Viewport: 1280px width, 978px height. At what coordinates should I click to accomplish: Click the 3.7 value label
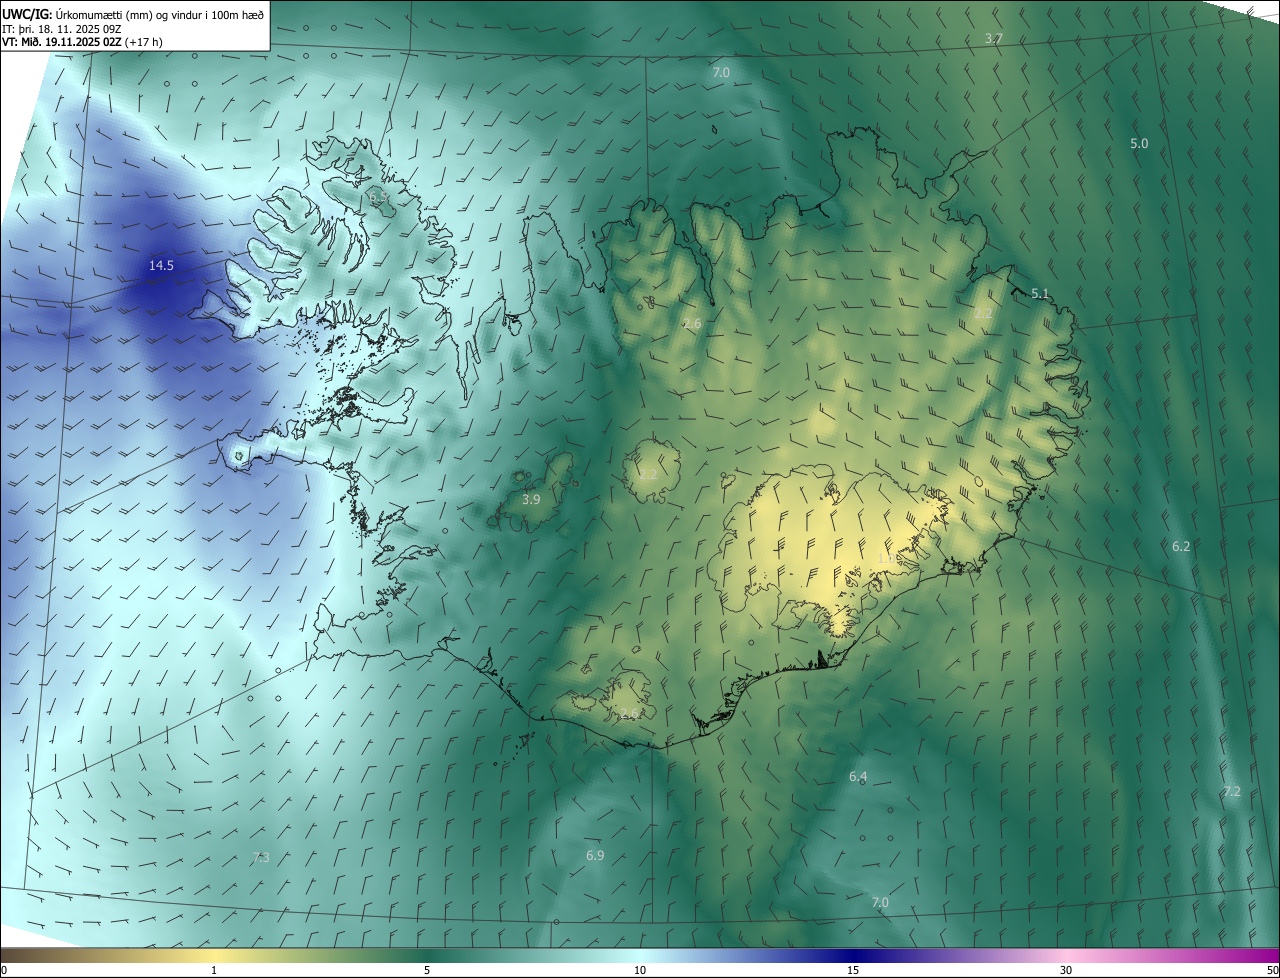coord(994,38)
